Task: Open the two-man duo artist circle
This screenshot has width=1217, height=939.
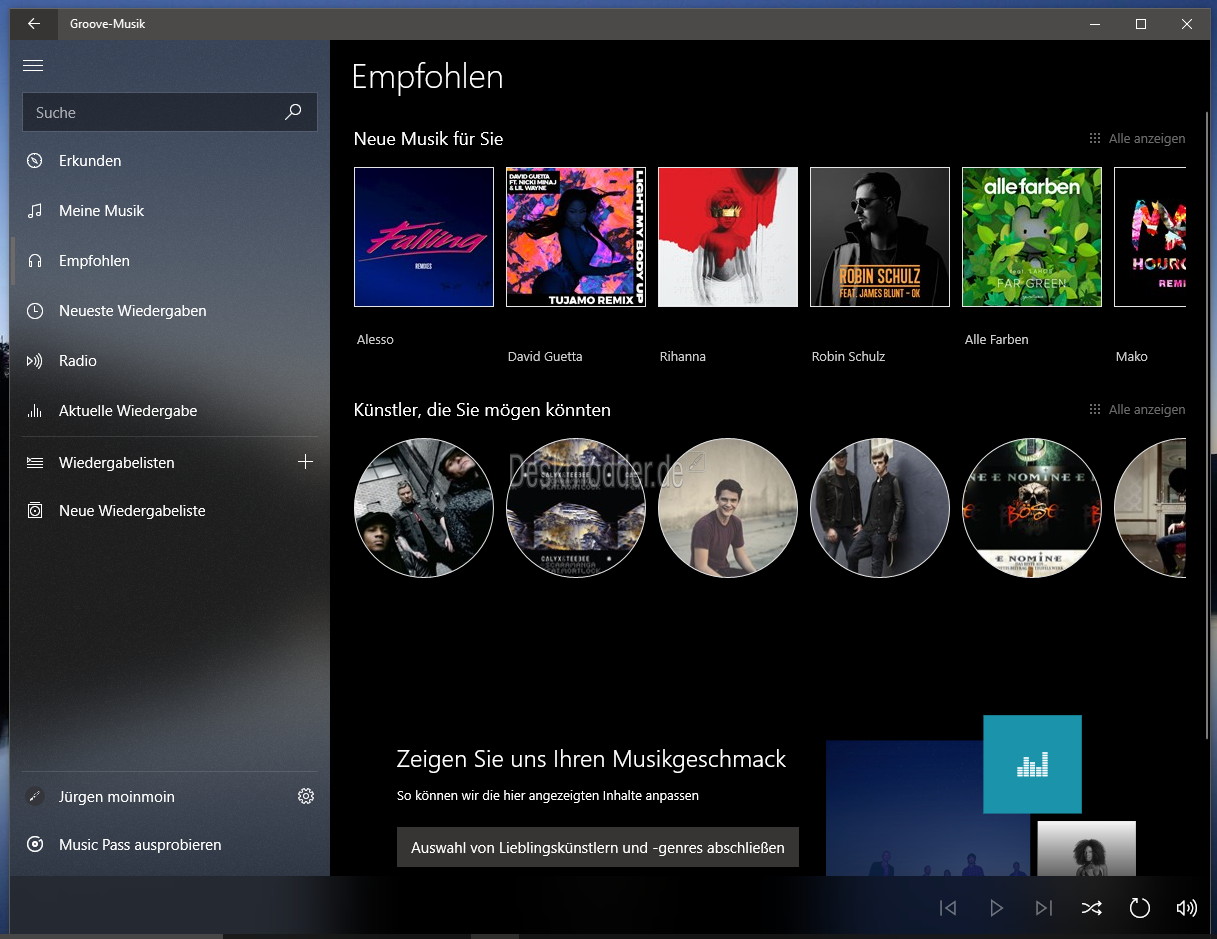Action: [880, 508]
